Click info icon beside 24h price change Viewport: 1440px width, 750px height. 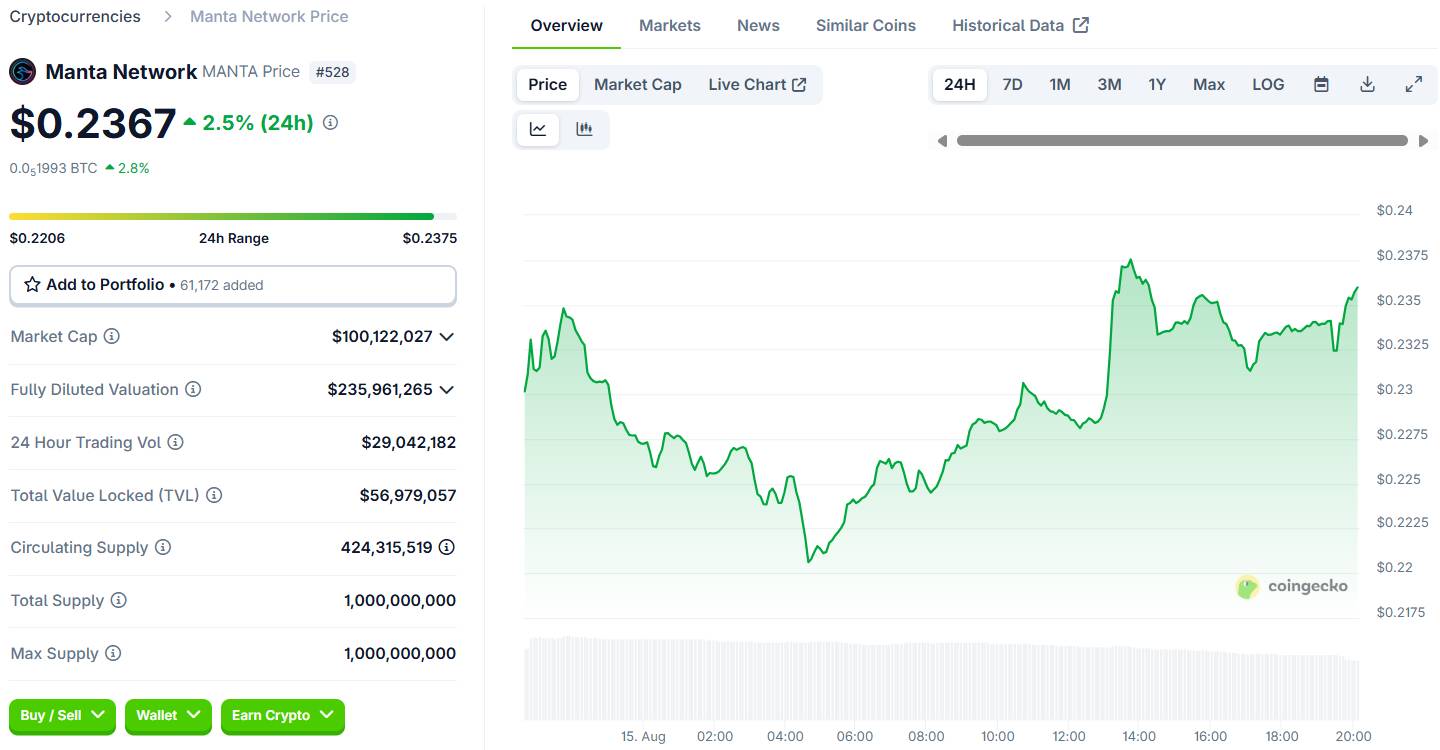coord(330,122)
